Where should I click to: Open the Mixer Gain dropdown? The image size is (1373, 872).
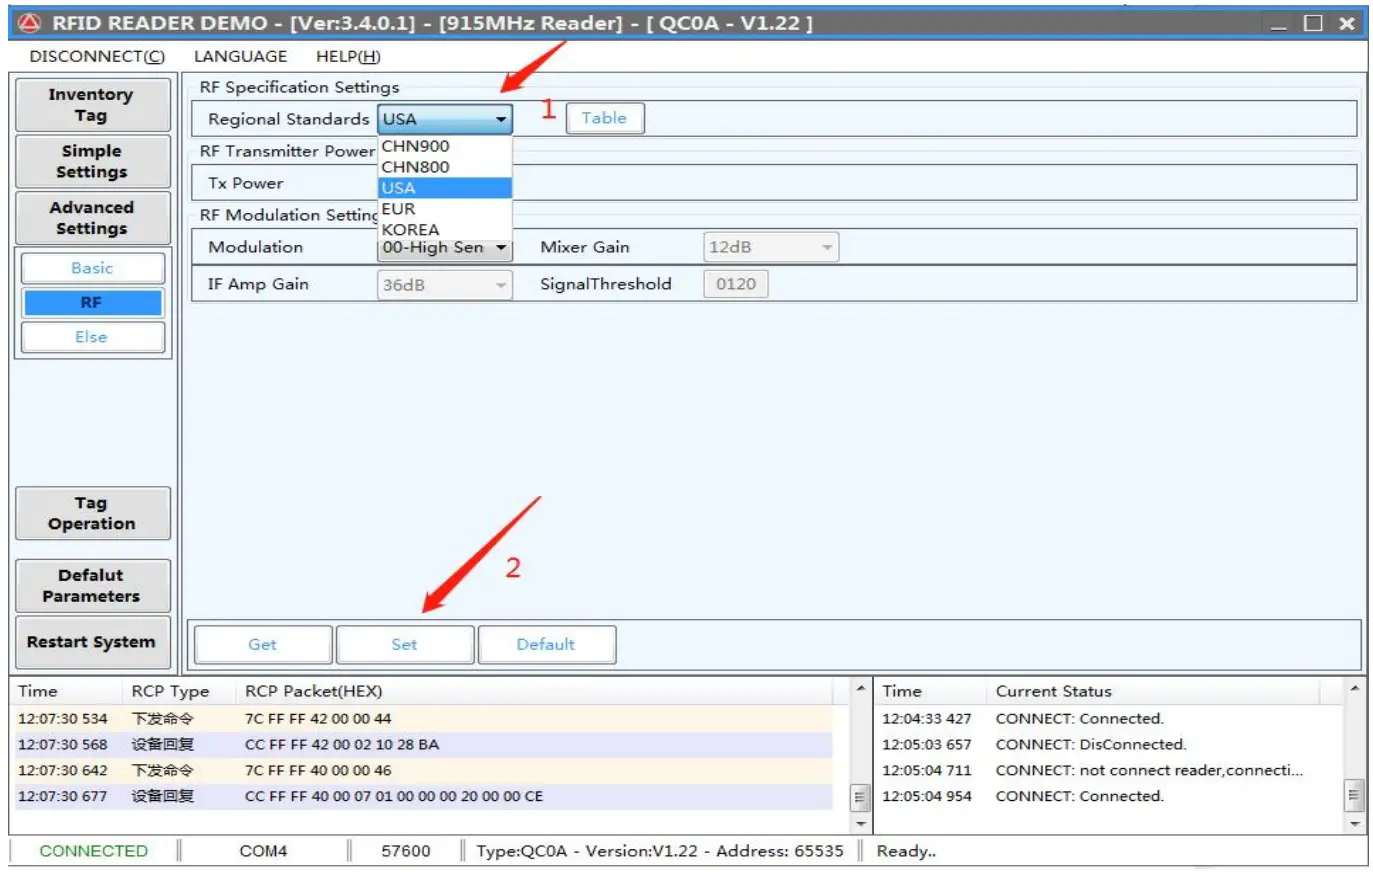[x=770, y=247]
